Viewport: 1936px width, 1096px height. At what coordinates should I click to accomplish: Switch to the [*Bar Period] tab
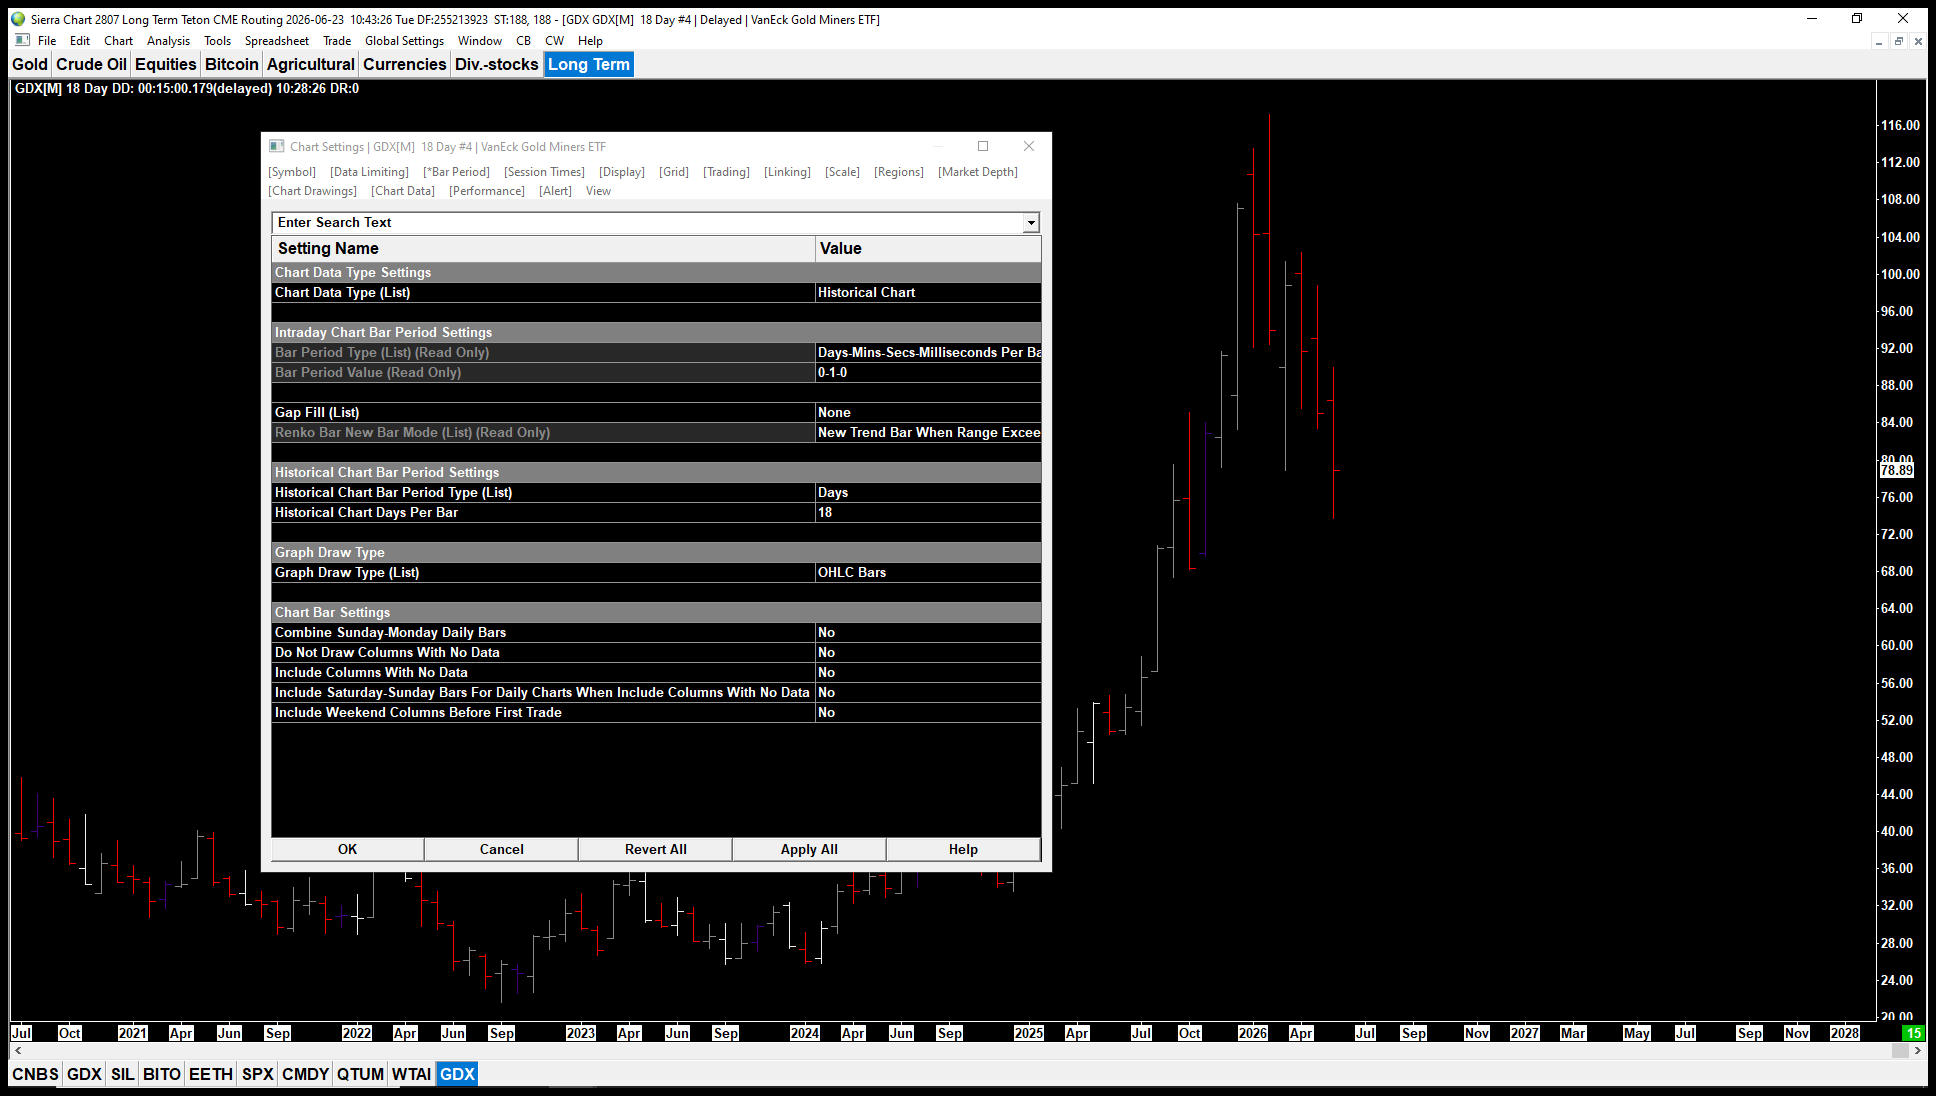[456, 172]
